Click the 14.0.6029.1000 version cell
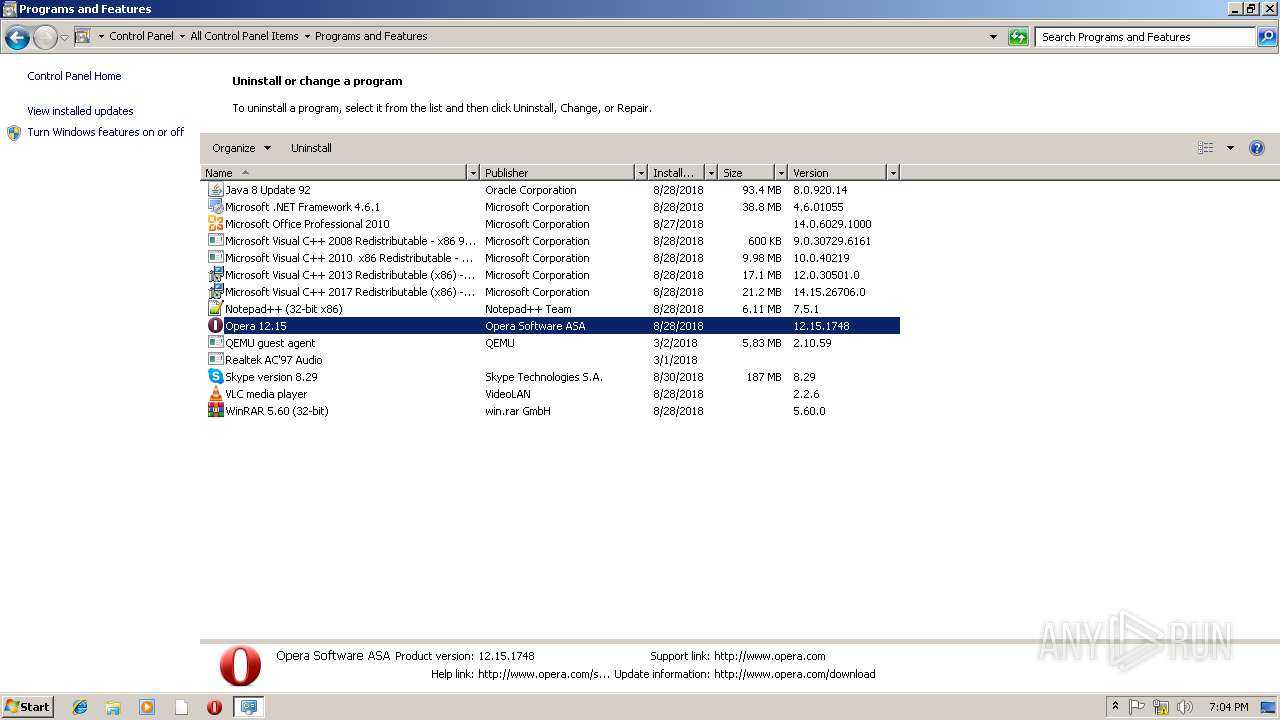 (x=832, y=224)
